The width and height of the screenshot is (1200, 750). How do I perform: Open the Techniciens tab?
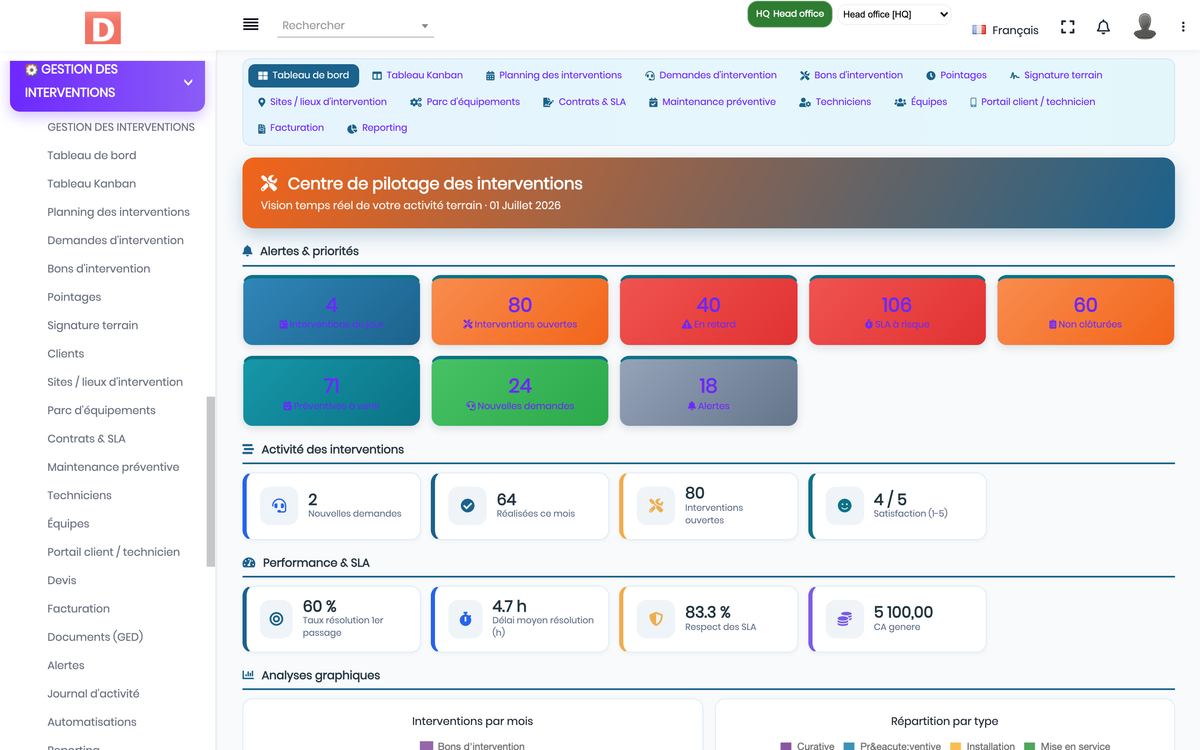click(x=835, y=102)
